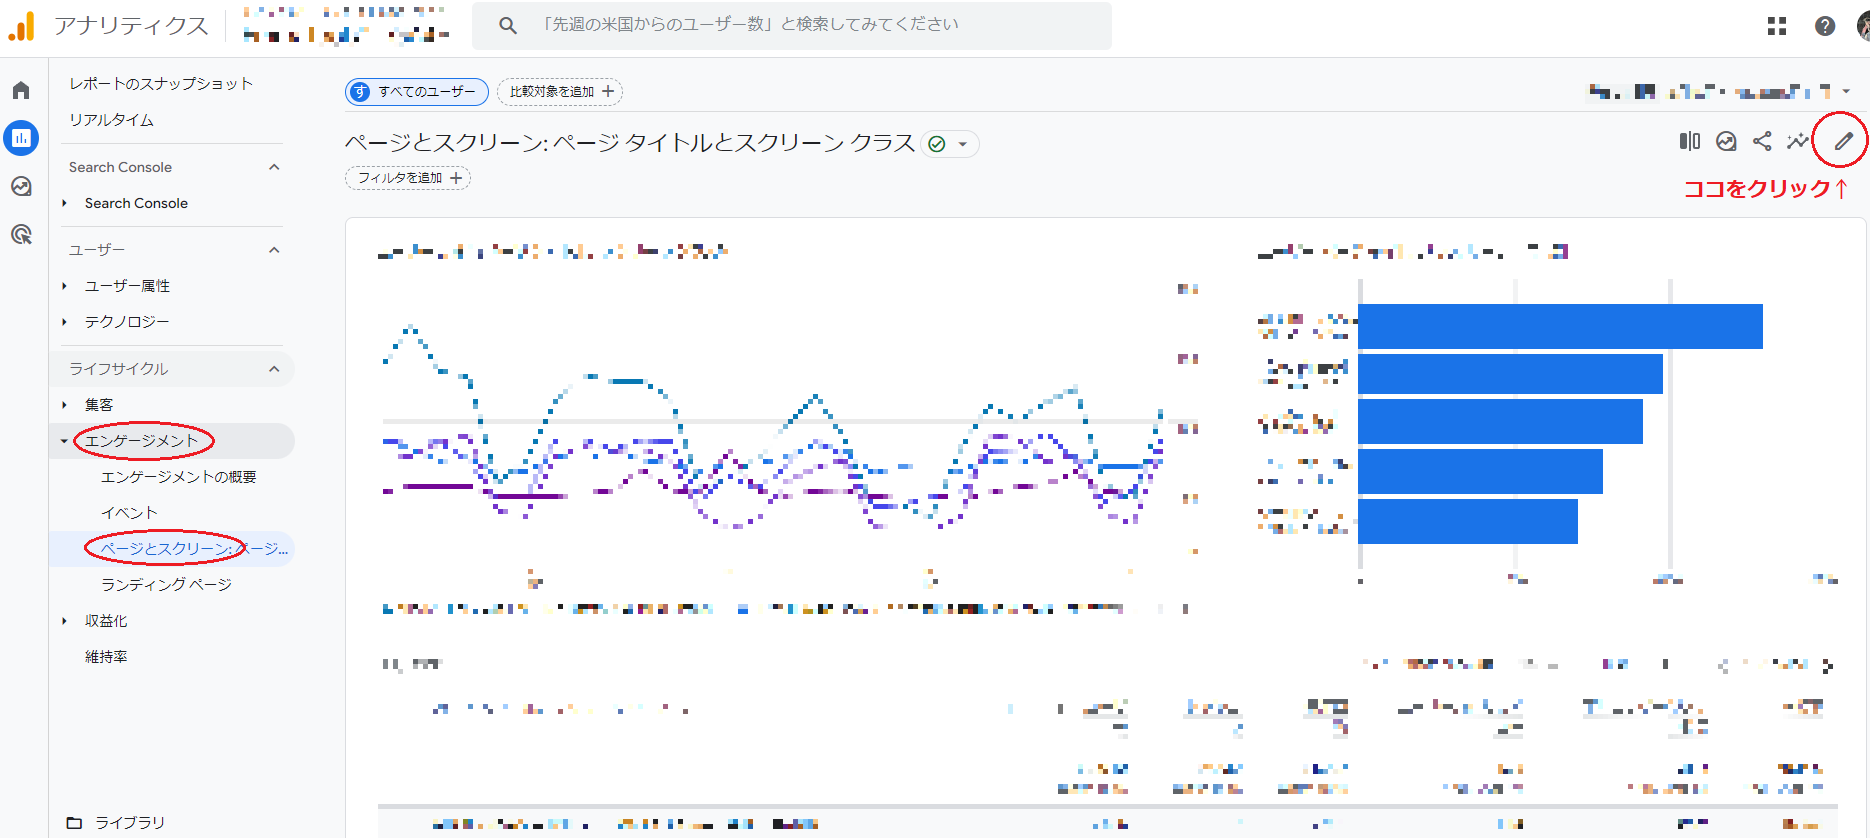Click the share report icon

pyautogui.click(x=1762, y=141)
